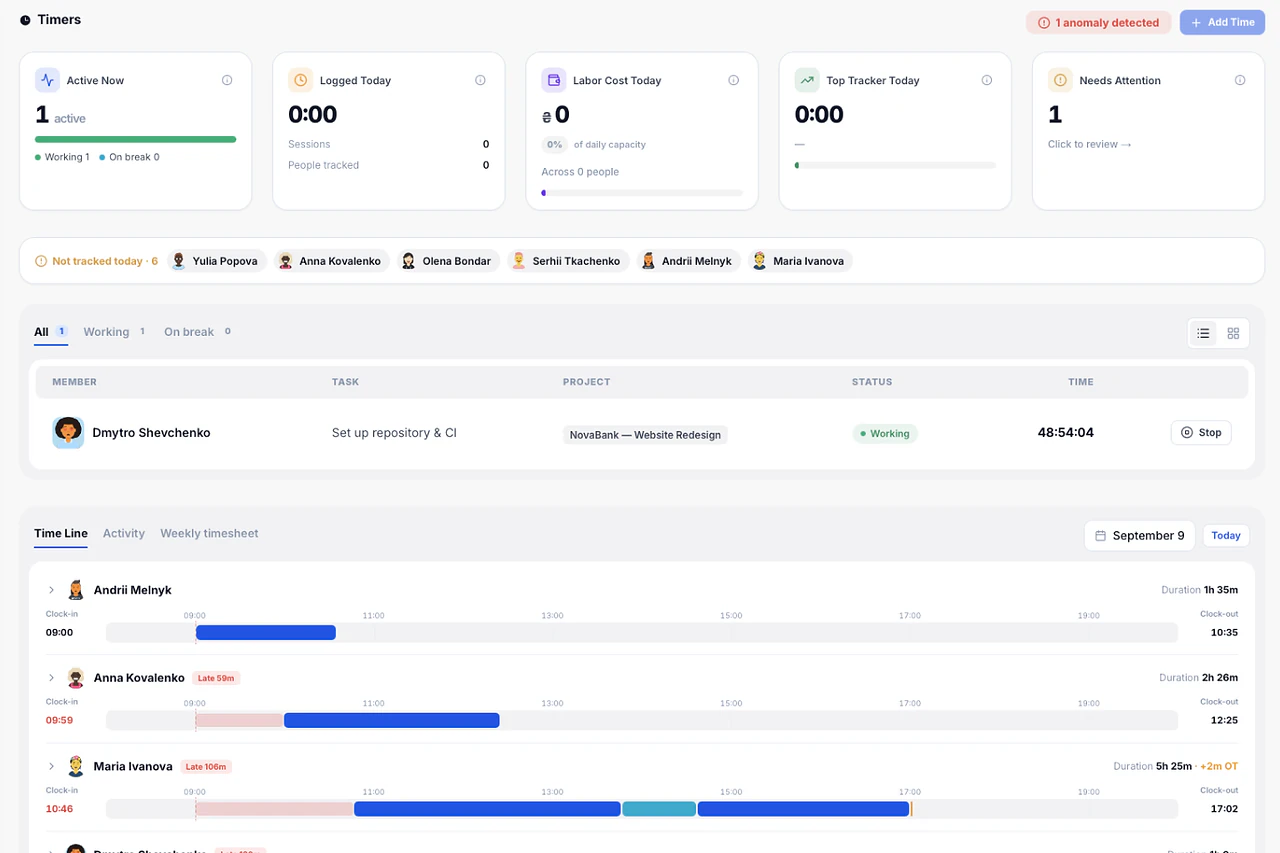Select Andrii Melnyk not-tracked chip
The height and width of the screenshot is (853, 1280).
click(x=688, y=261)
